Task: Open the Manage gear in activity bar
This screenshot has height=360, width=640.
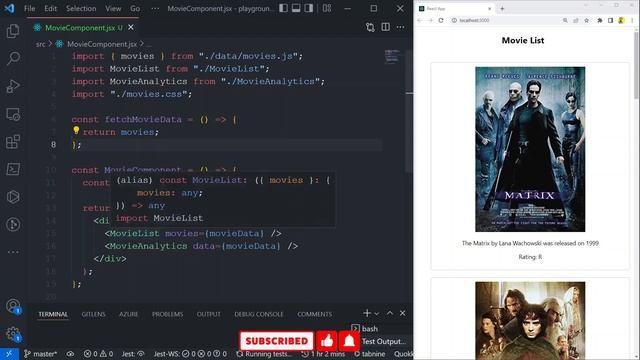Action: [13, 333]
